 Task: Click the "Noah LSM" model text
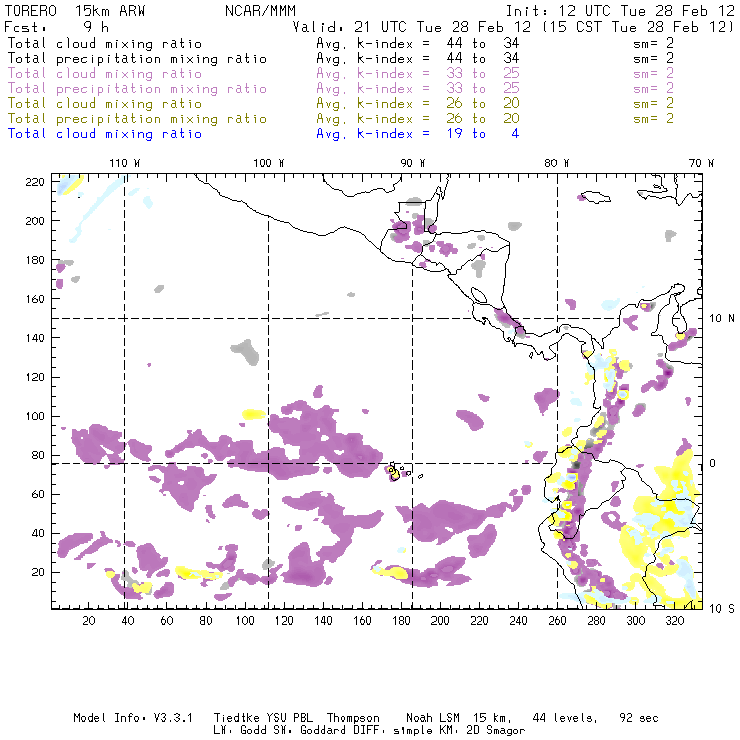(x=433, y=718)
